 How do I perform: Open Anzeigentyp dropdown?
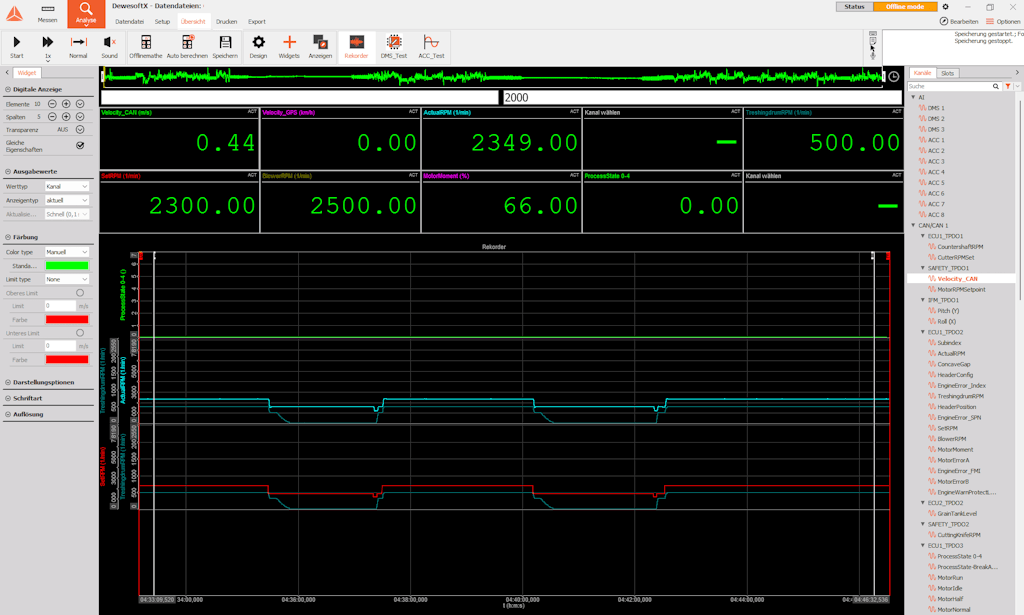pos(67,200)
